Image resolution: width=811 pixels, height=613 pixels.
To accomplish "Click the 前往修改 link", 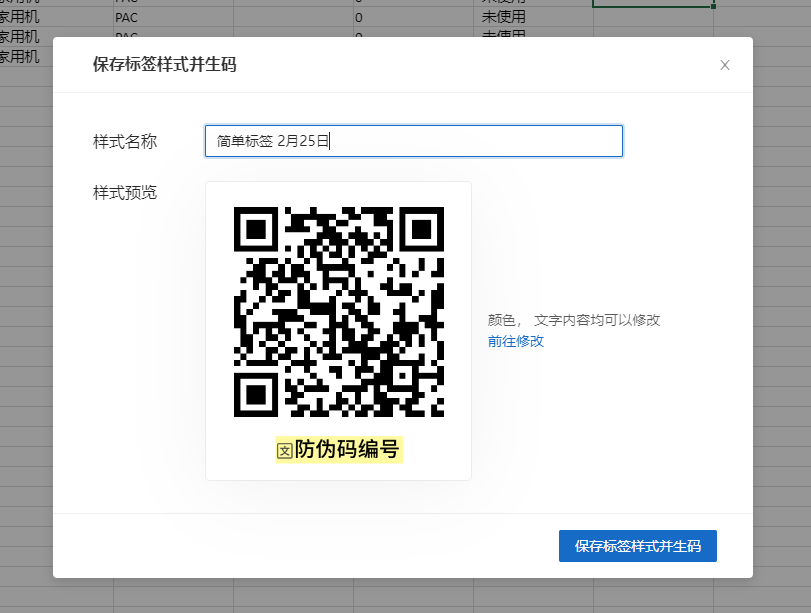I will click(x=516, y=341).
